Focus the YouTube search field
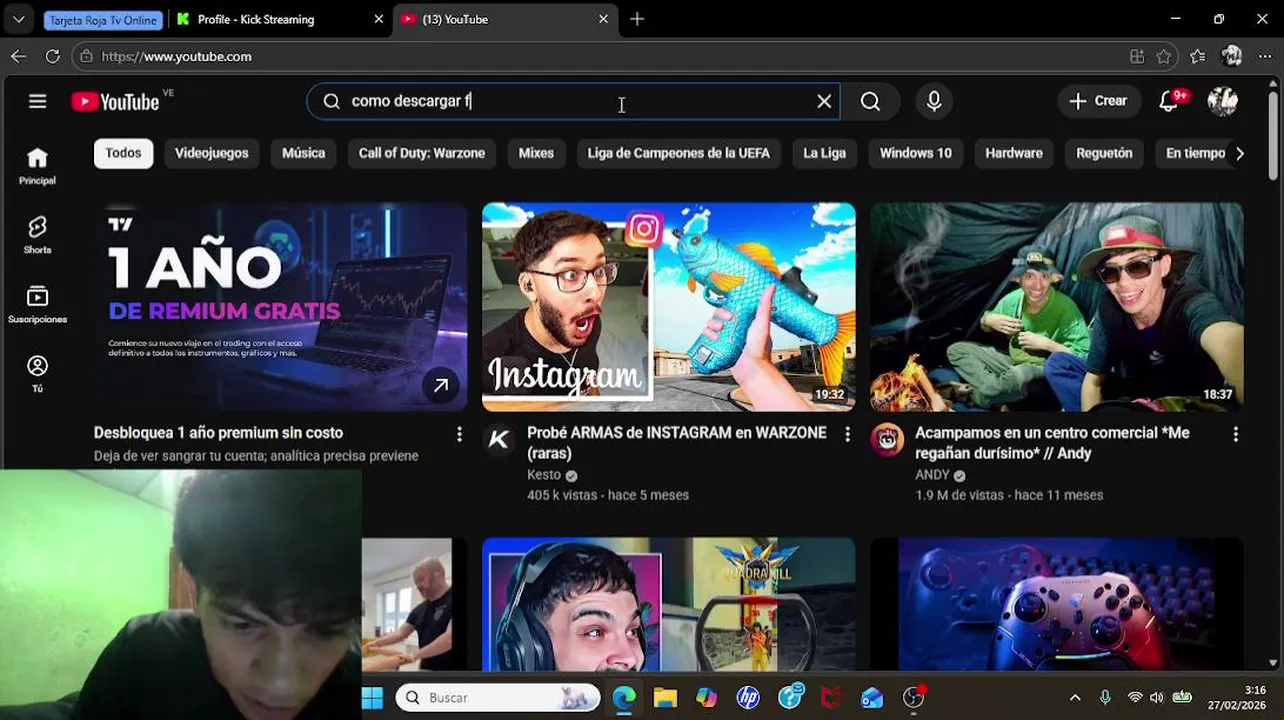Viewport: 1284px width, 720px height. (575, 101)
